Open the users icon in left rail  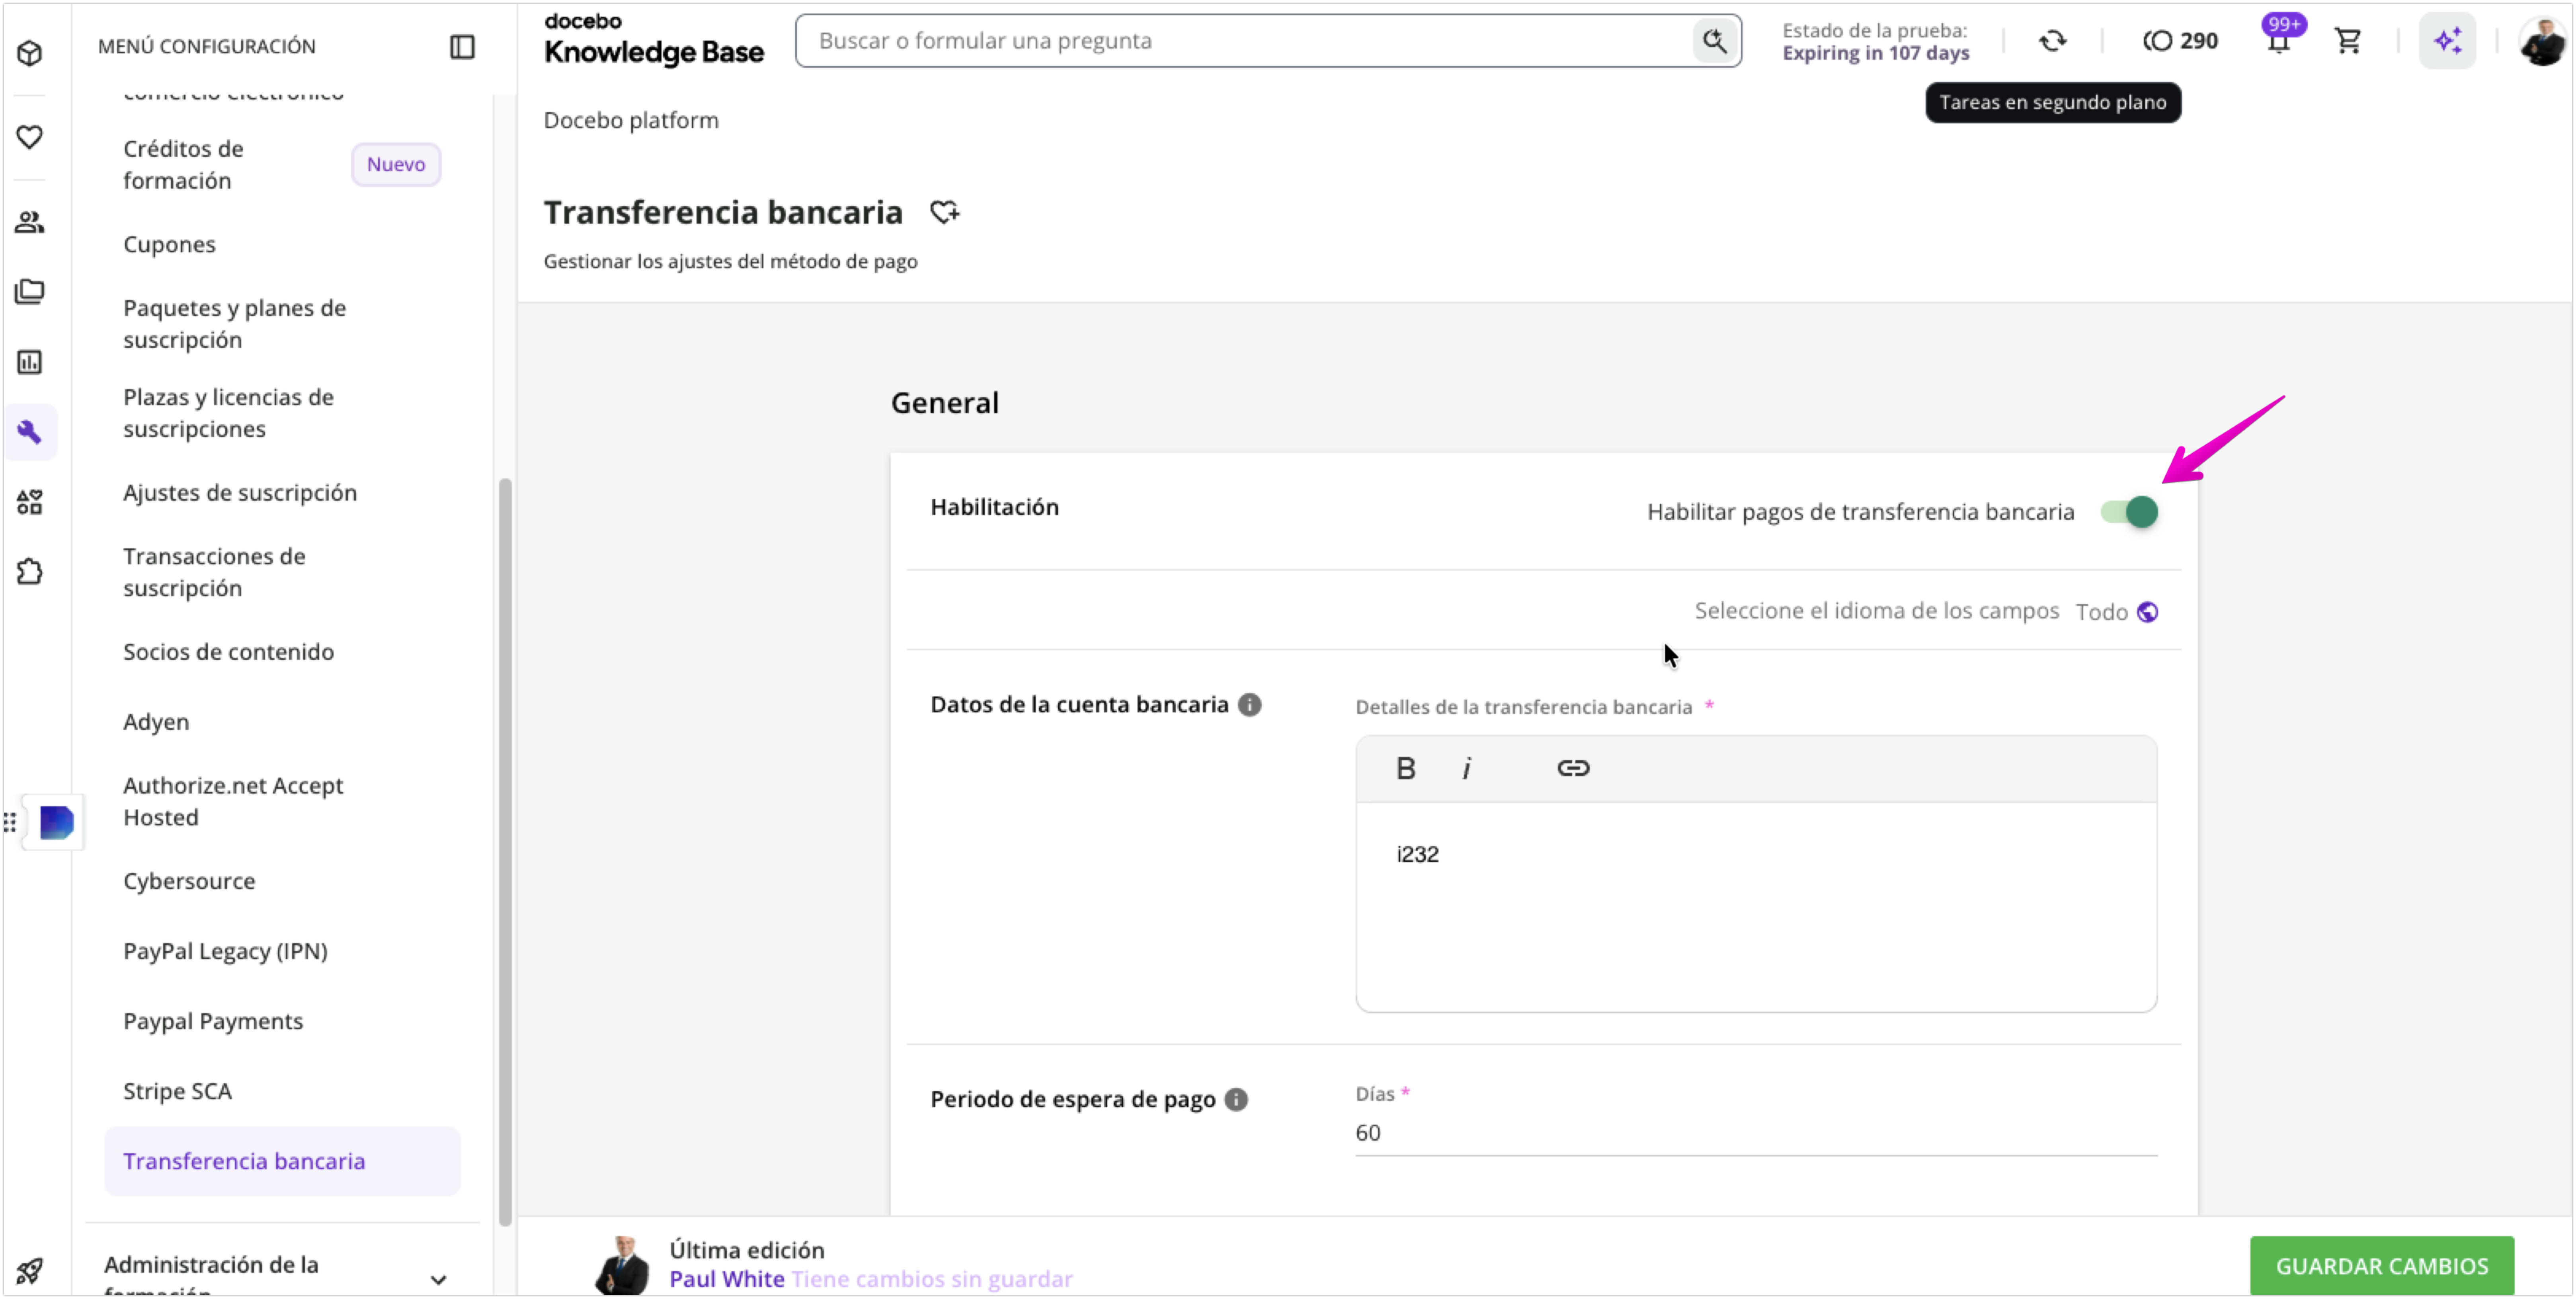point(30,222)
